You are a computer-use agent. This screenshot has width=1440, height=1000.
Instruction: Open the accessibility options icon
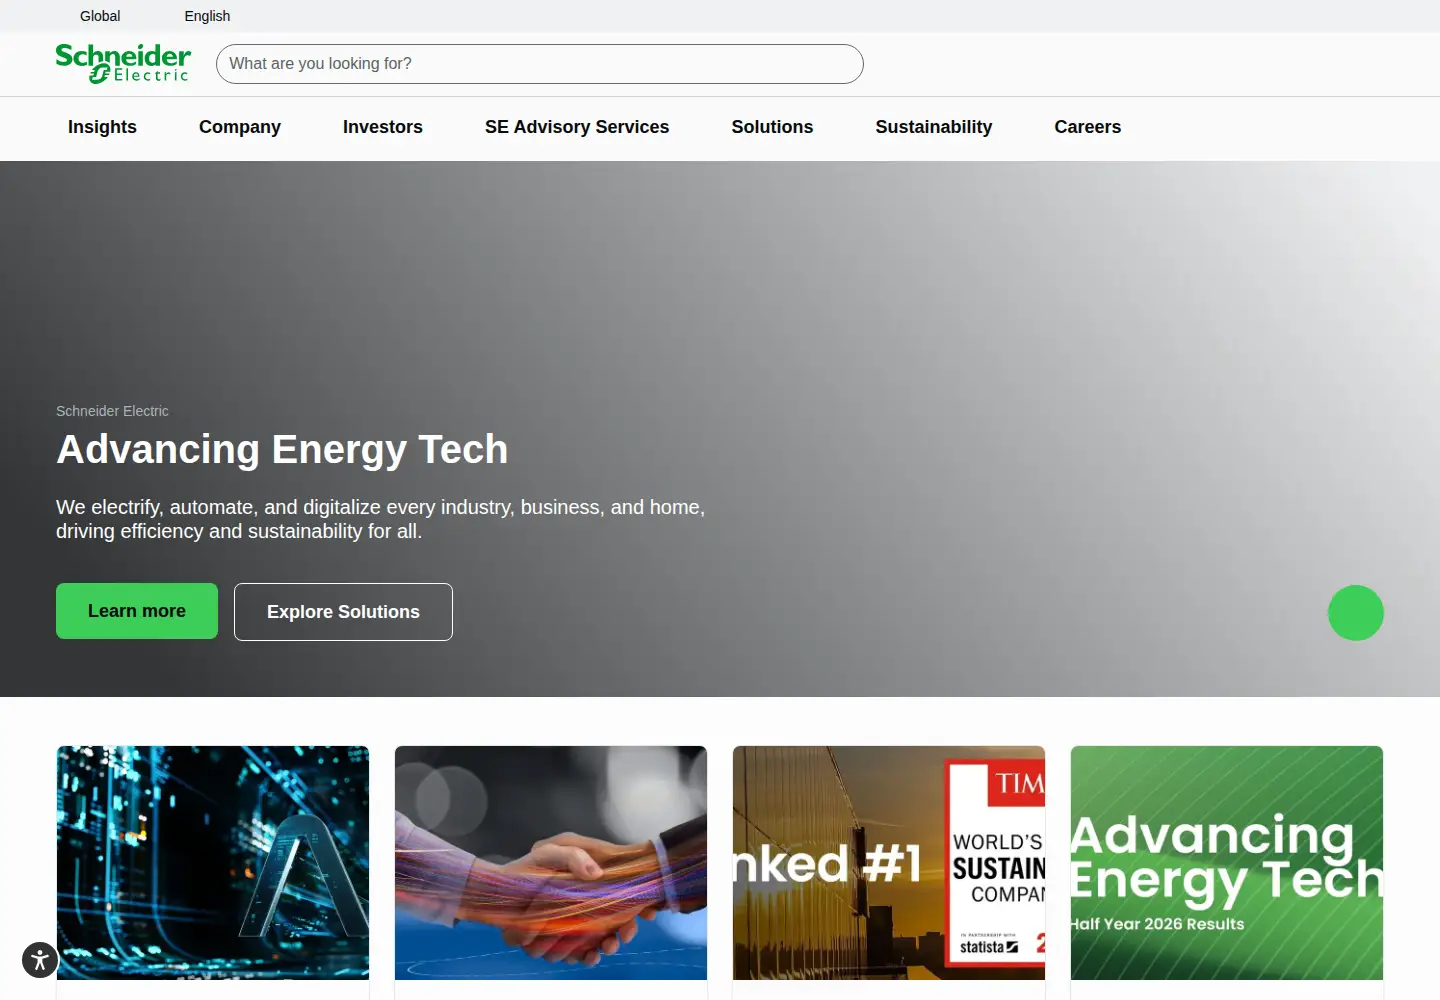pos(40,960)
